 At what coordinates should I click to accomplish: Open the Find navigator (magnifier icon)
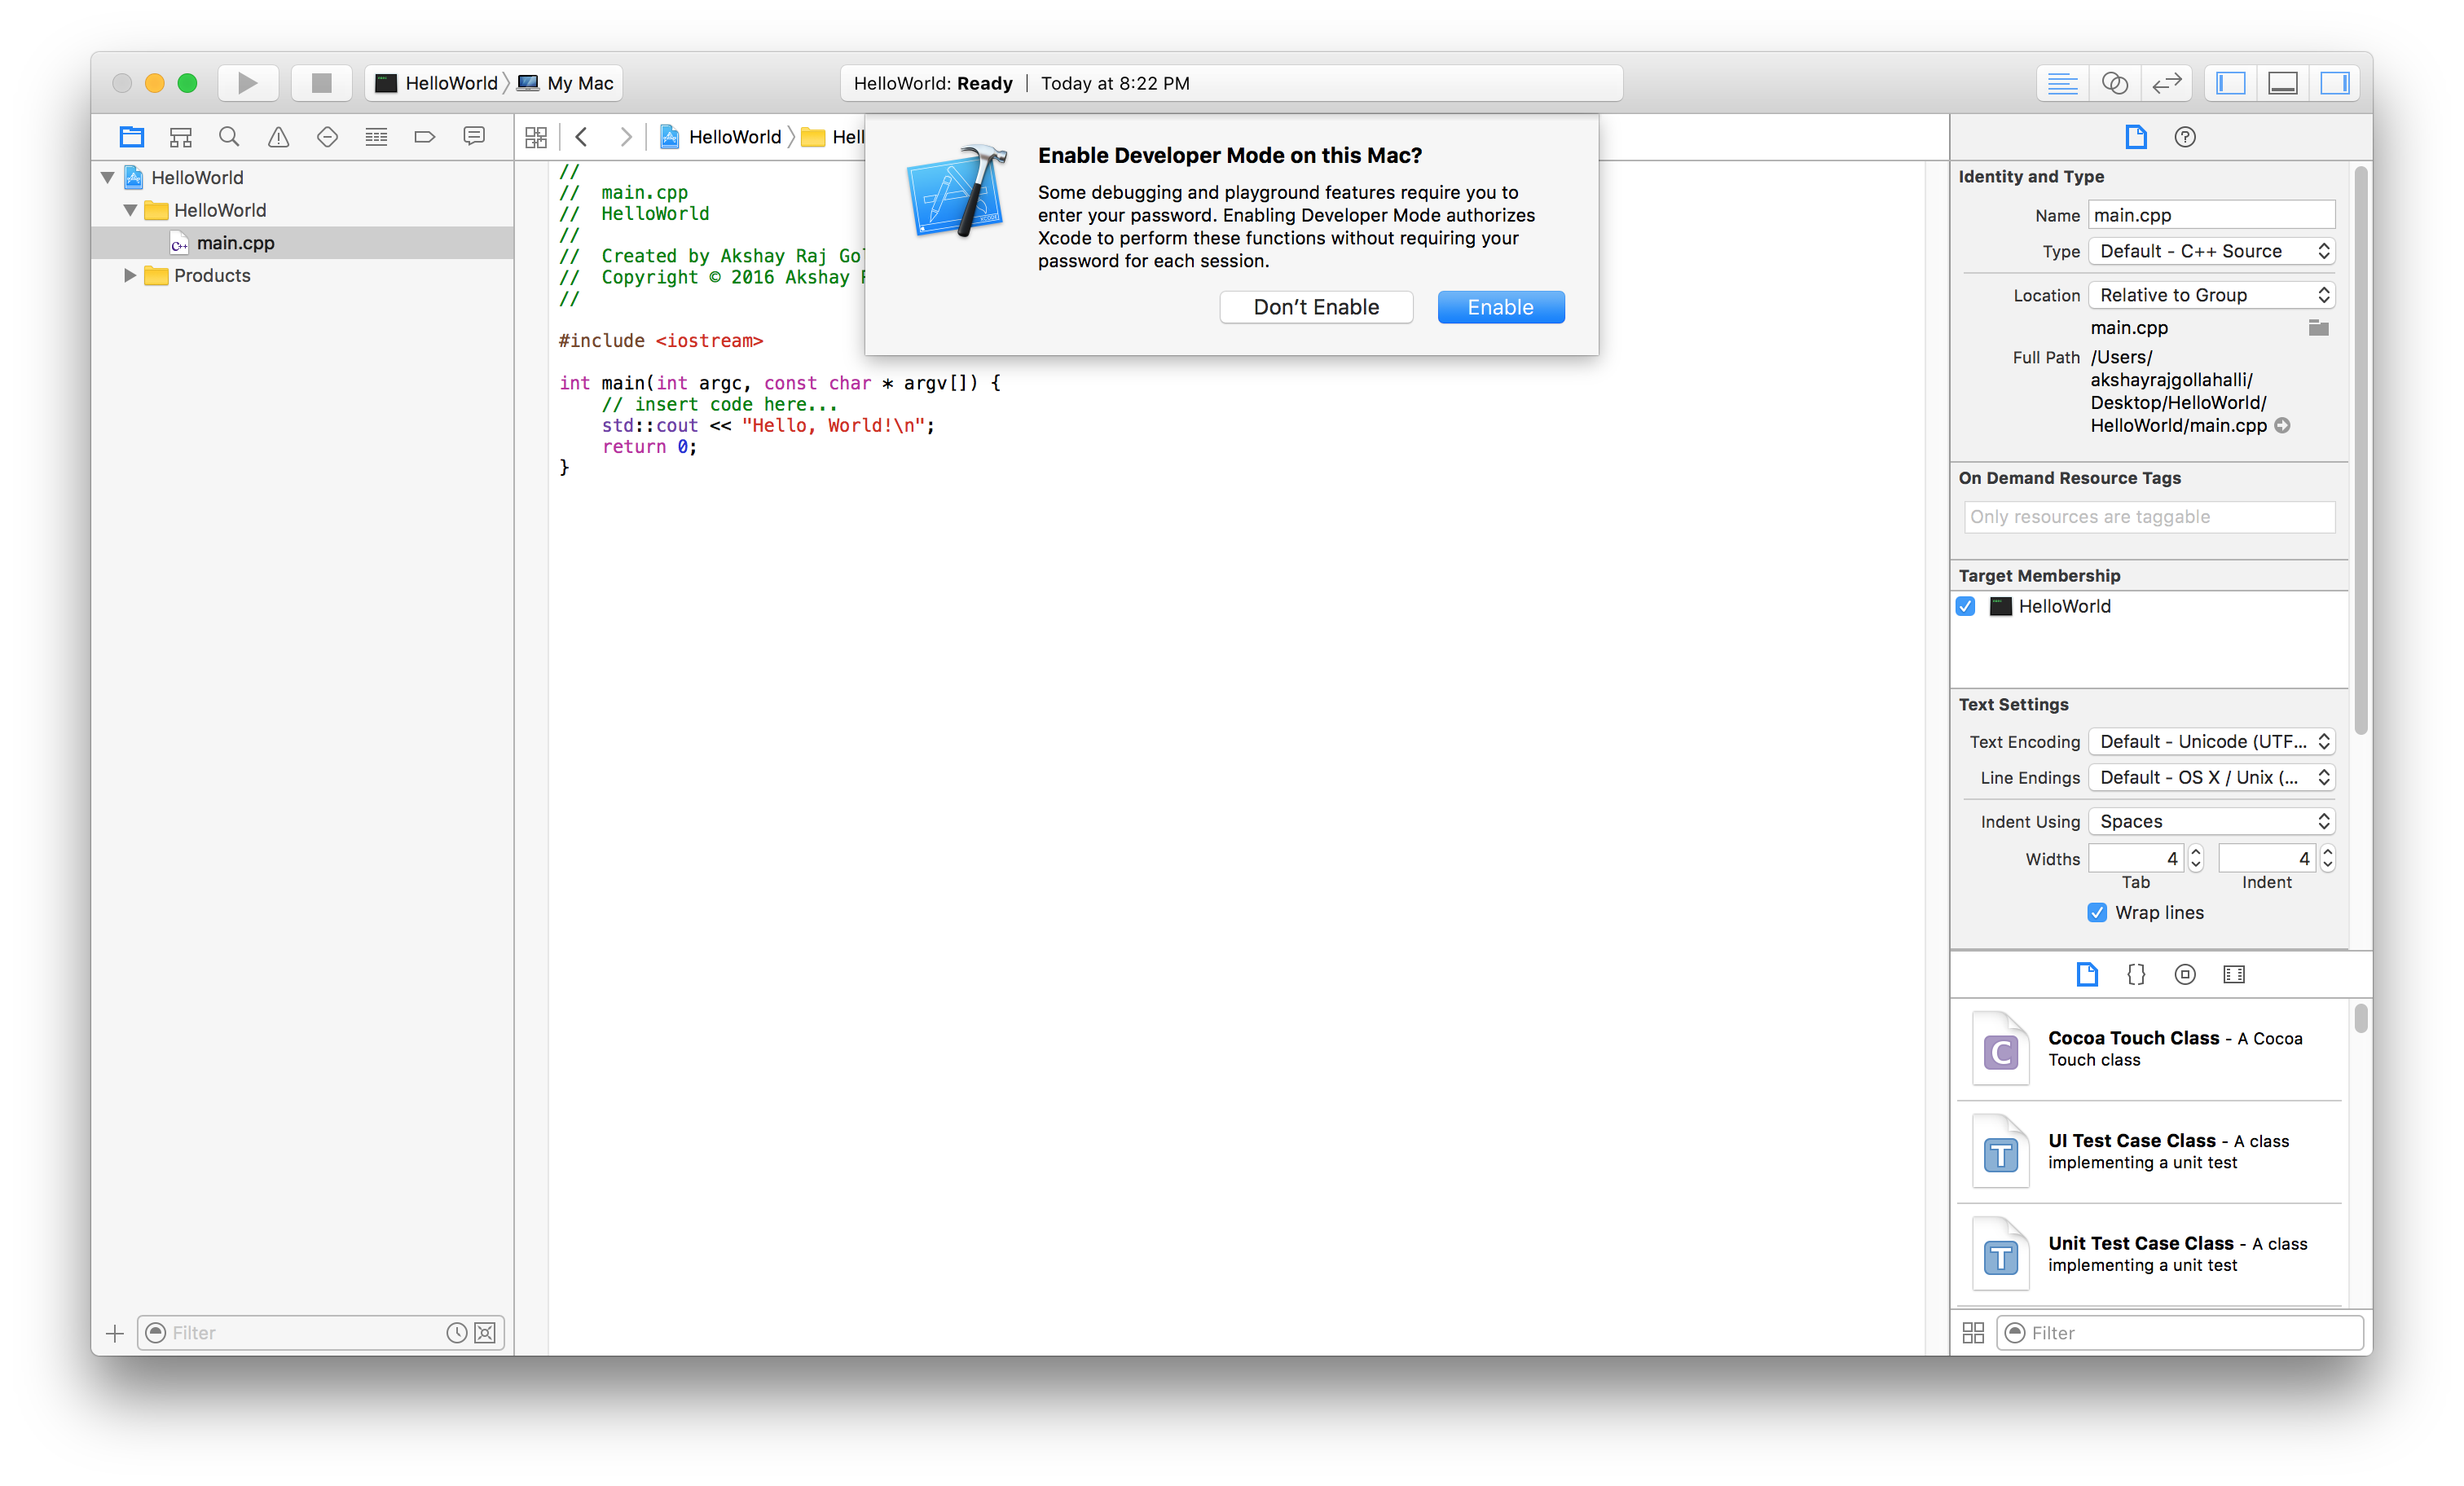pyautogui.click(x=229, y=137)
